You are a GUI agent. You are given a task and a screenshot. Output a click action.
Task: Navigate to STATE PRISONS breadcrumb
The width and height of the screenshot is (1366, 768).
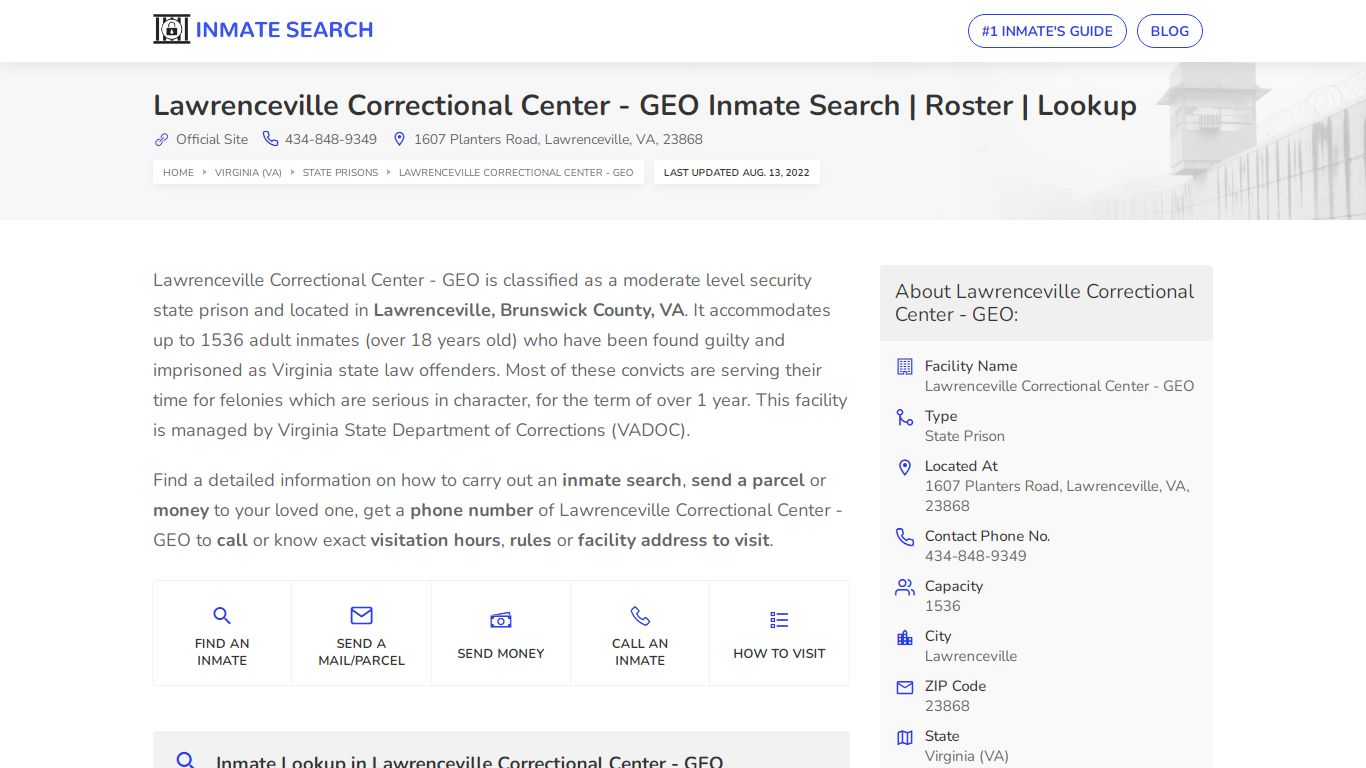coord(340,172)
